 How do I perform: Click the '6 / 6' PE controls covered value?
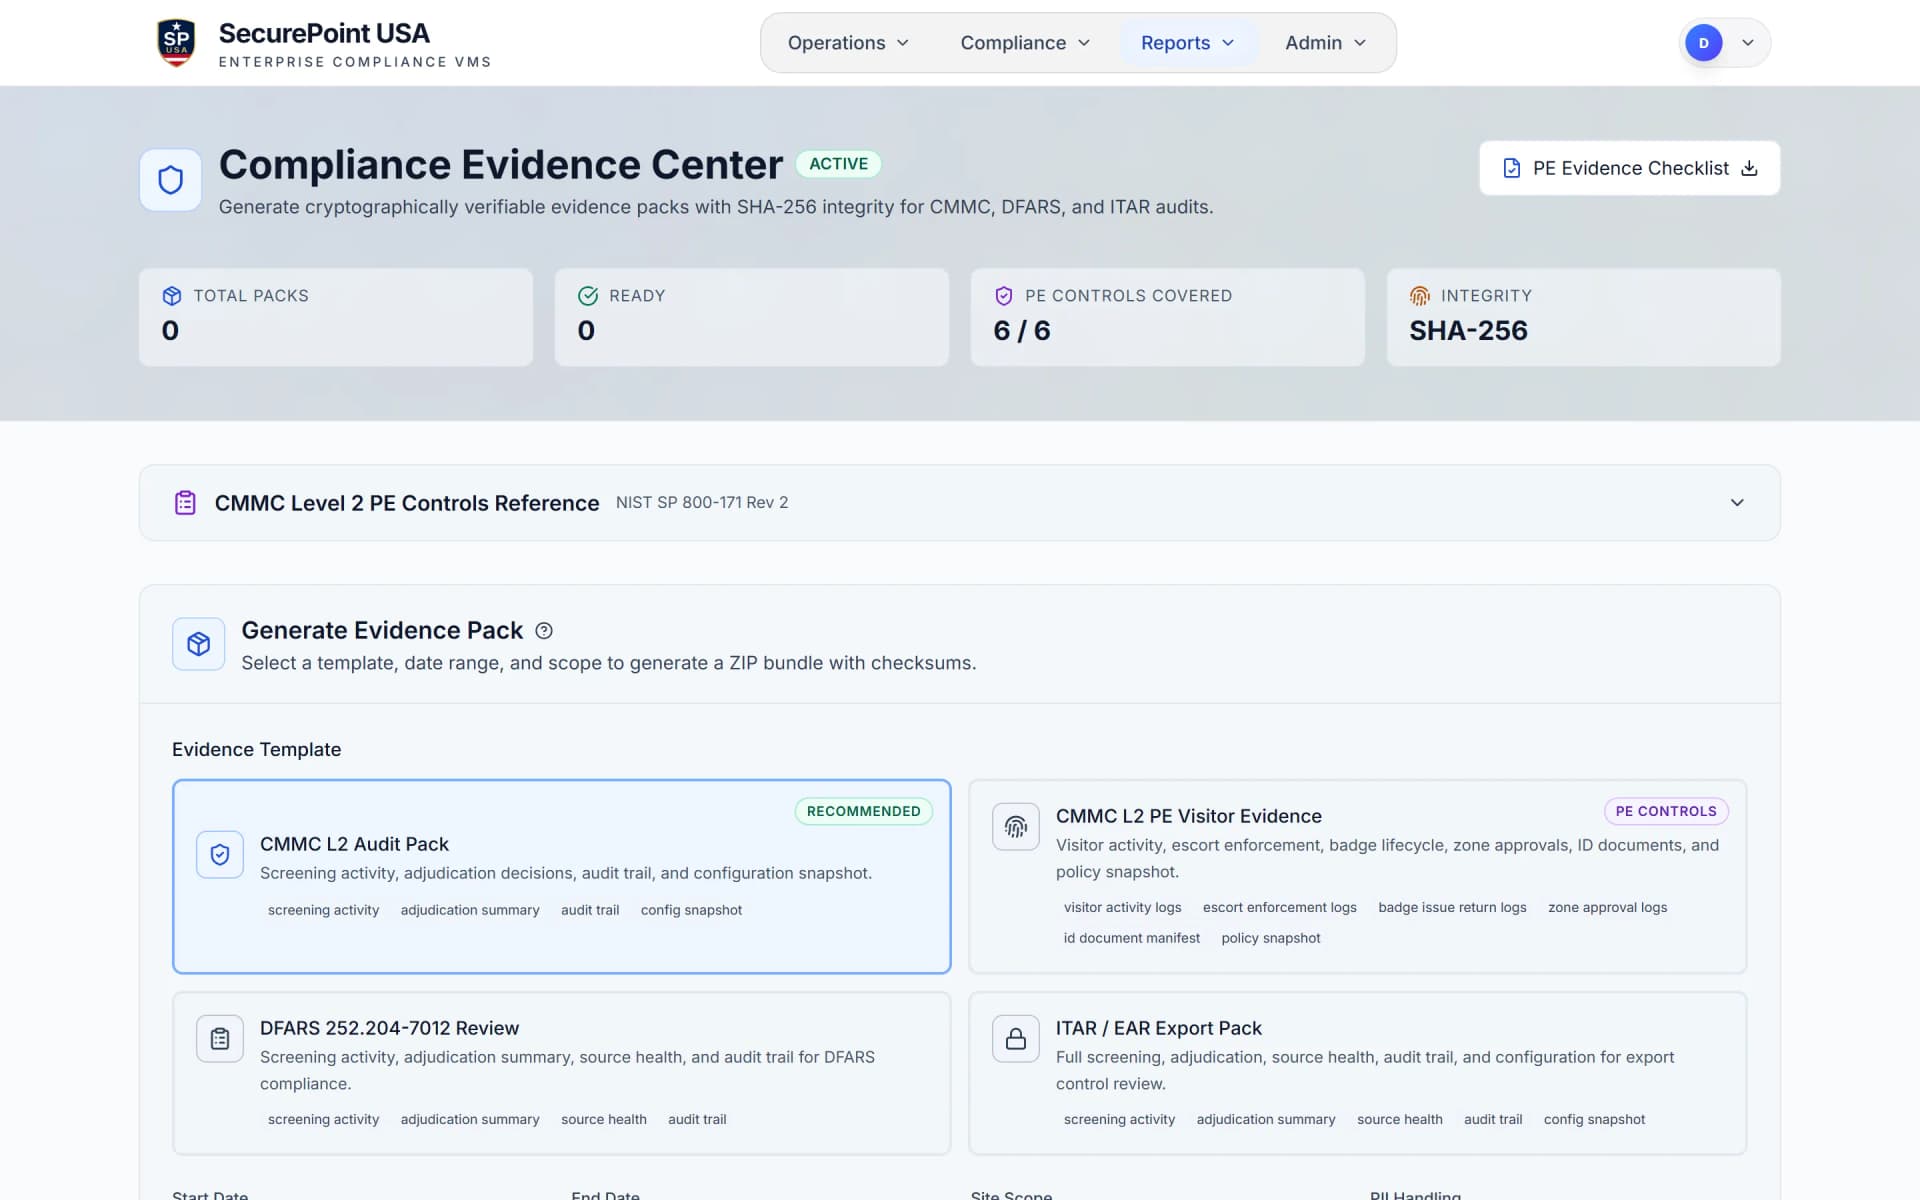coord(1022,331)
